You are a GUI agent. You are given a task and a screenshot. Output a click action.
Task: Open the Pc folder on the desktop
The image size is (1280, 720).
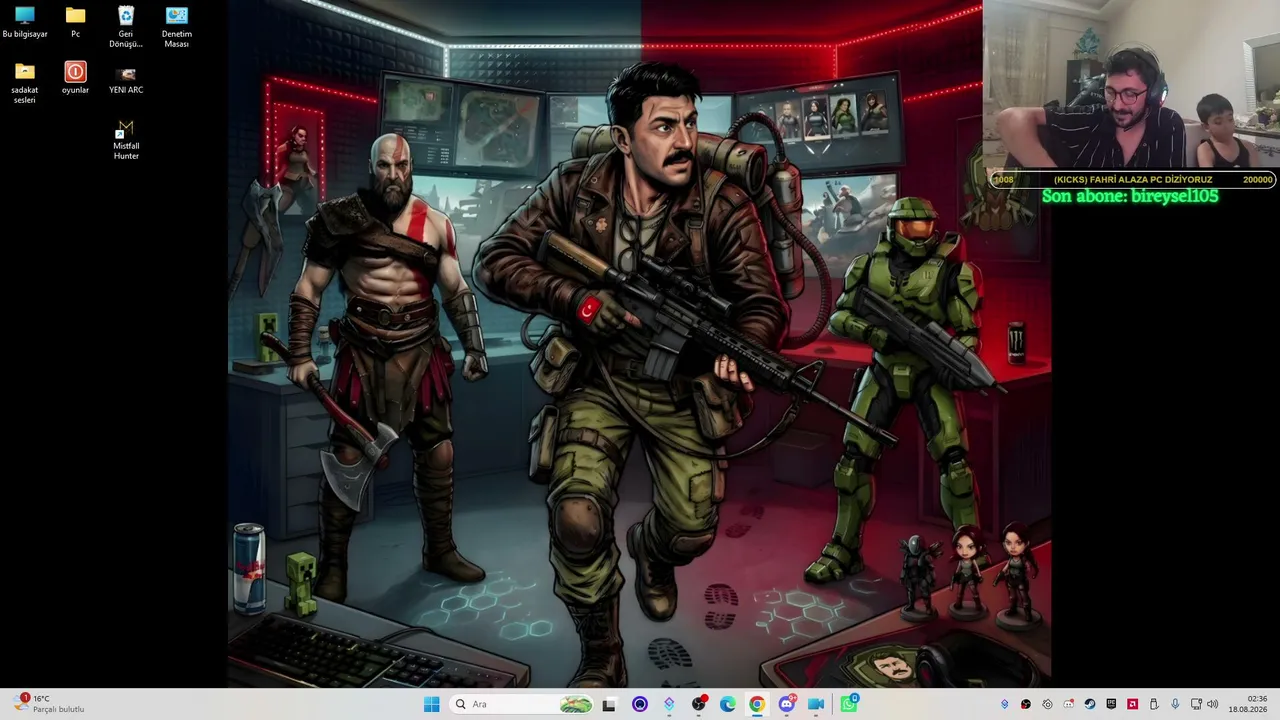pyautogui.click(x=75, y=22)
